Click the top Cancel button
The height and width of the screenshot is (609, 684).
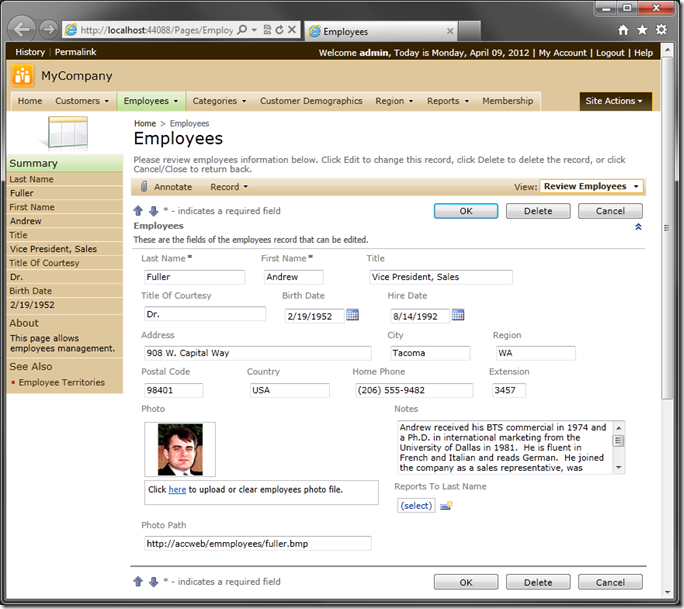pyautogui.click(x=610, y=211)
